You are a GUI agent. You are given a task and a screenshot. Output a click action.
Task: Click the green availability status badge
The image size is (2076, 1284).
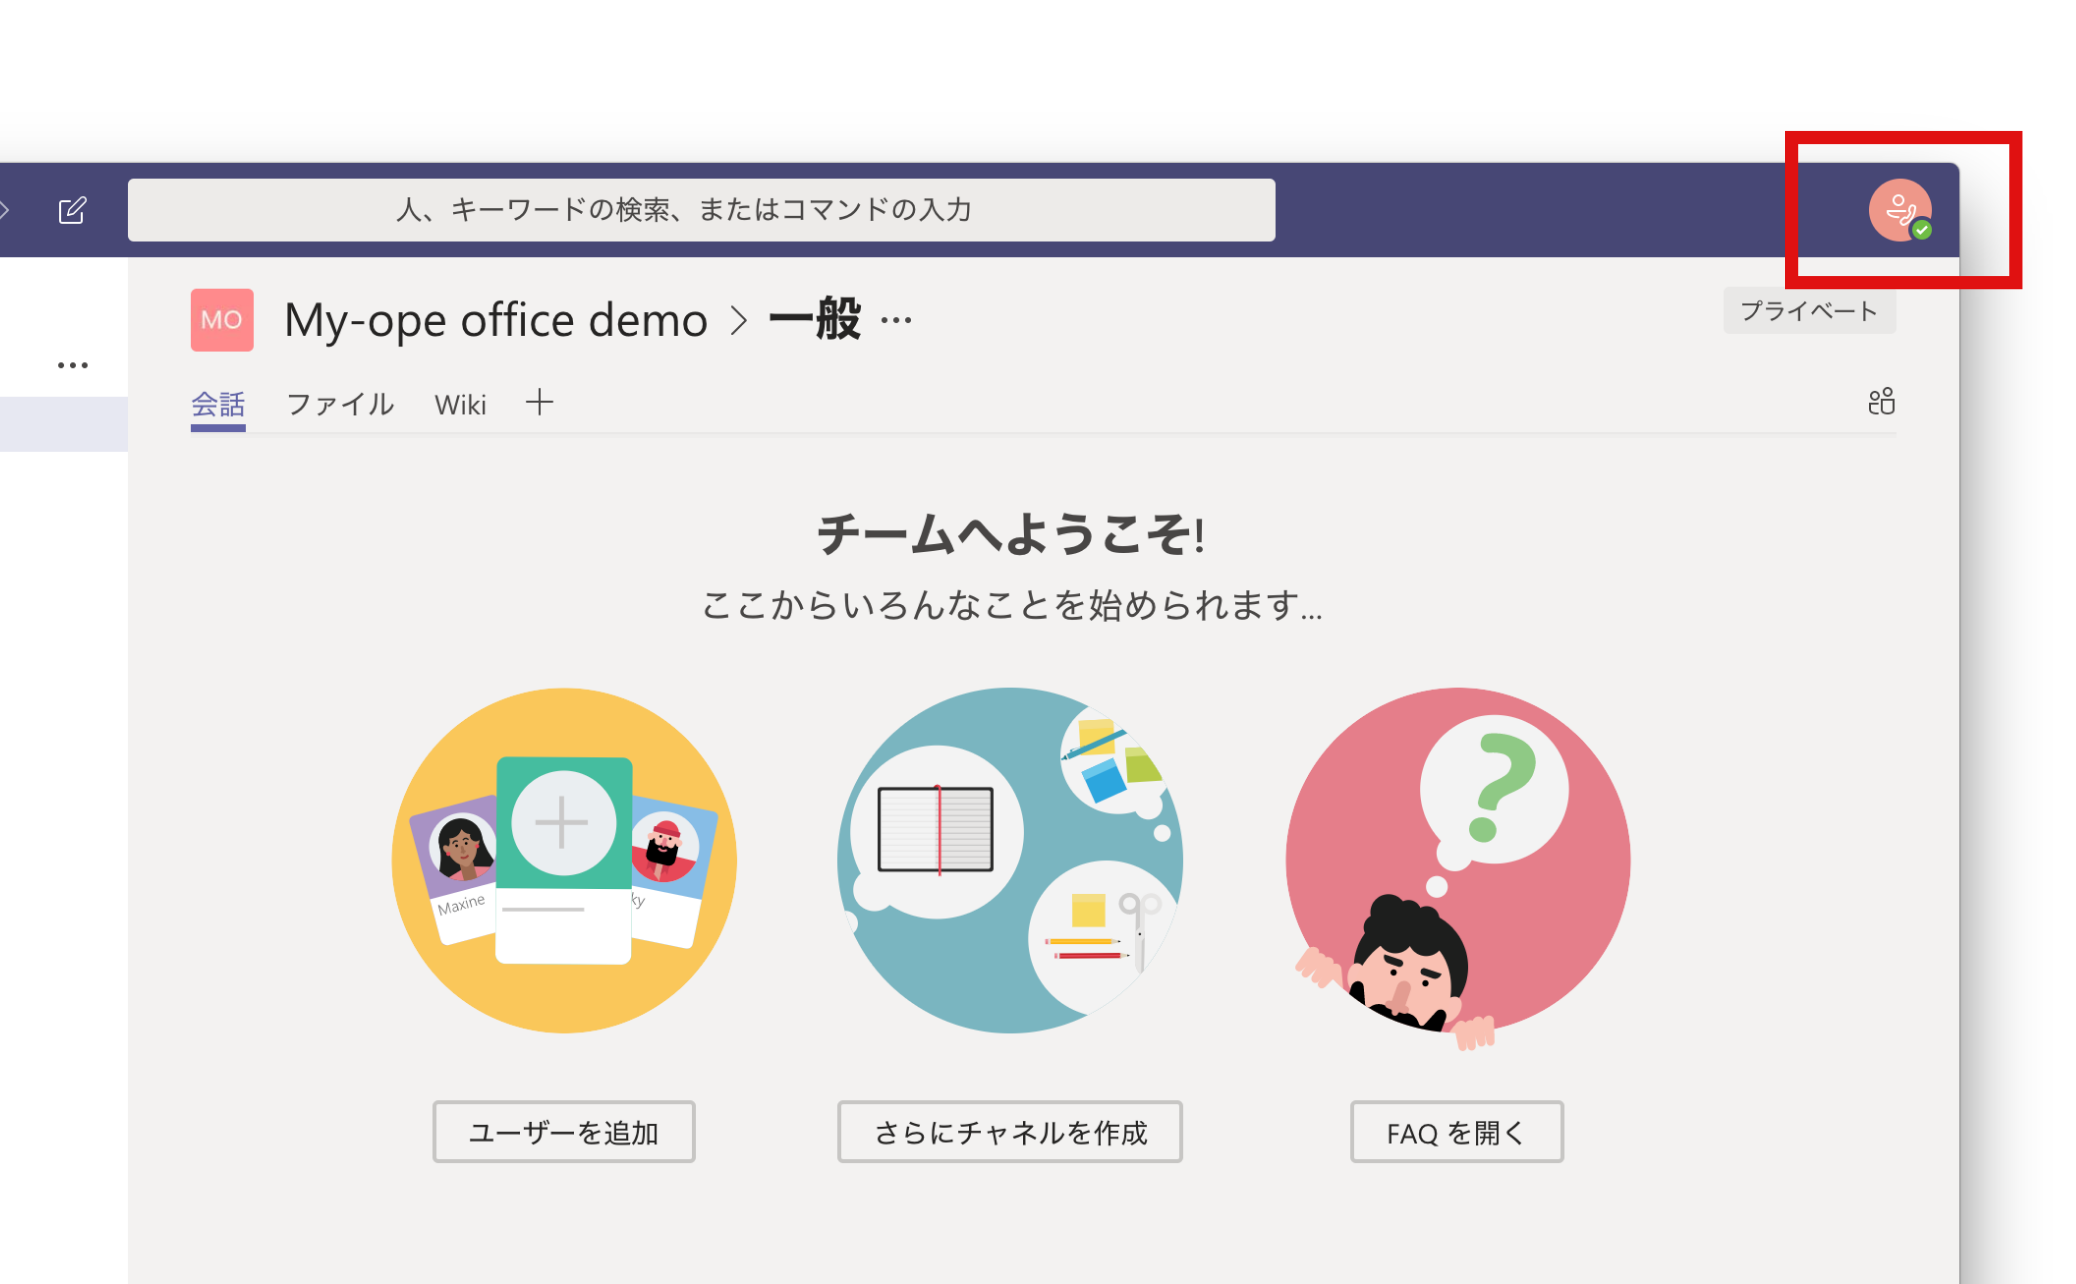[x=1922, y=230]
